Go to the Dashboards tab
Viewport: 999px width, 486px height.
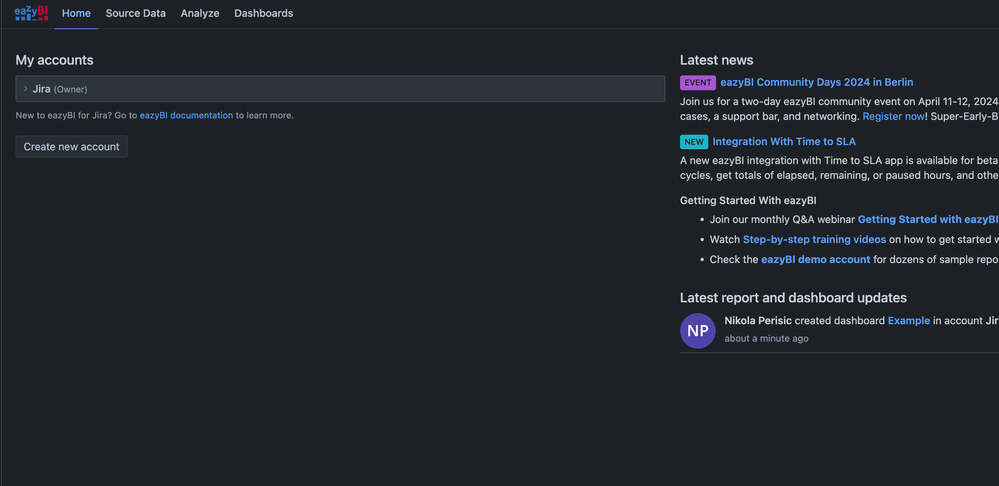pyautogui.click(x=264, y=13)
